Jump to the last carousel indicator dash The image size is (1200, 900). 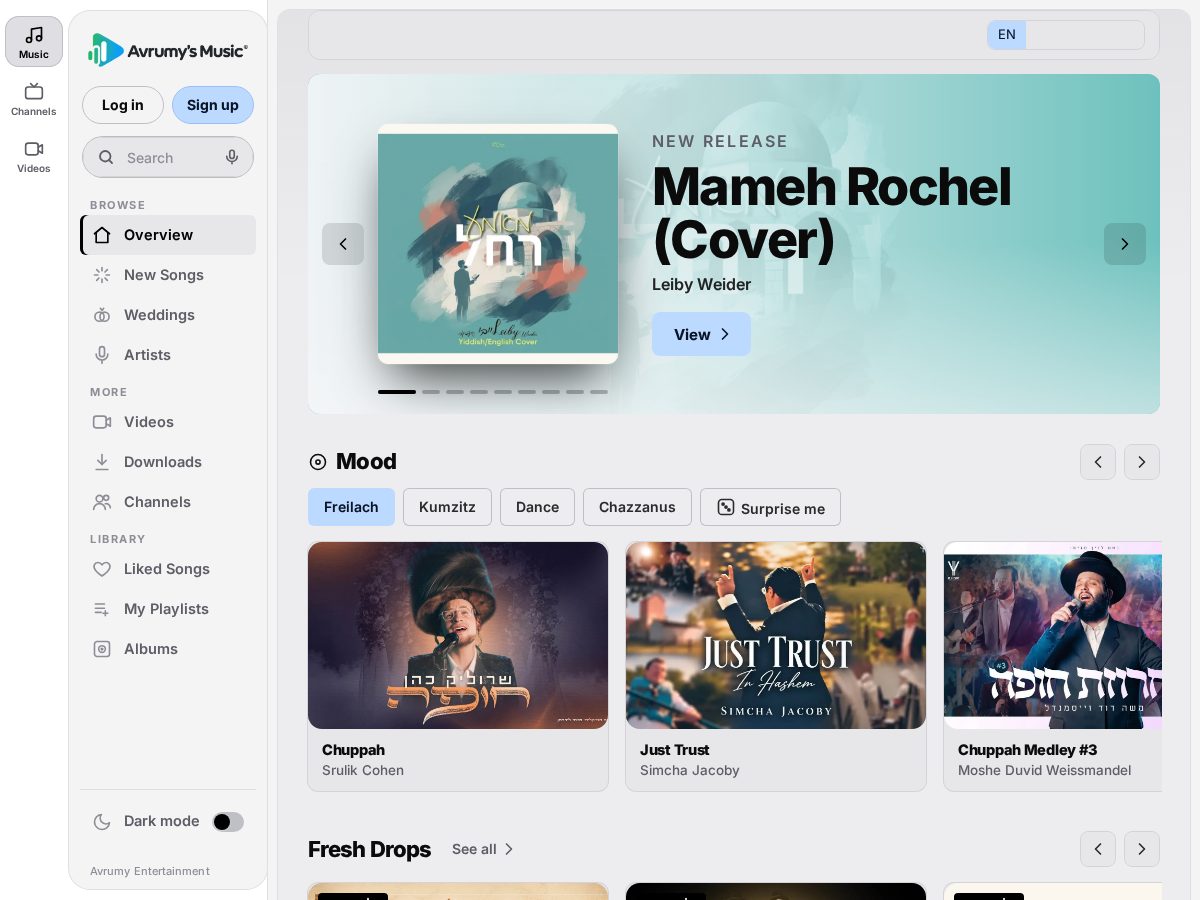tap(599, 392)
